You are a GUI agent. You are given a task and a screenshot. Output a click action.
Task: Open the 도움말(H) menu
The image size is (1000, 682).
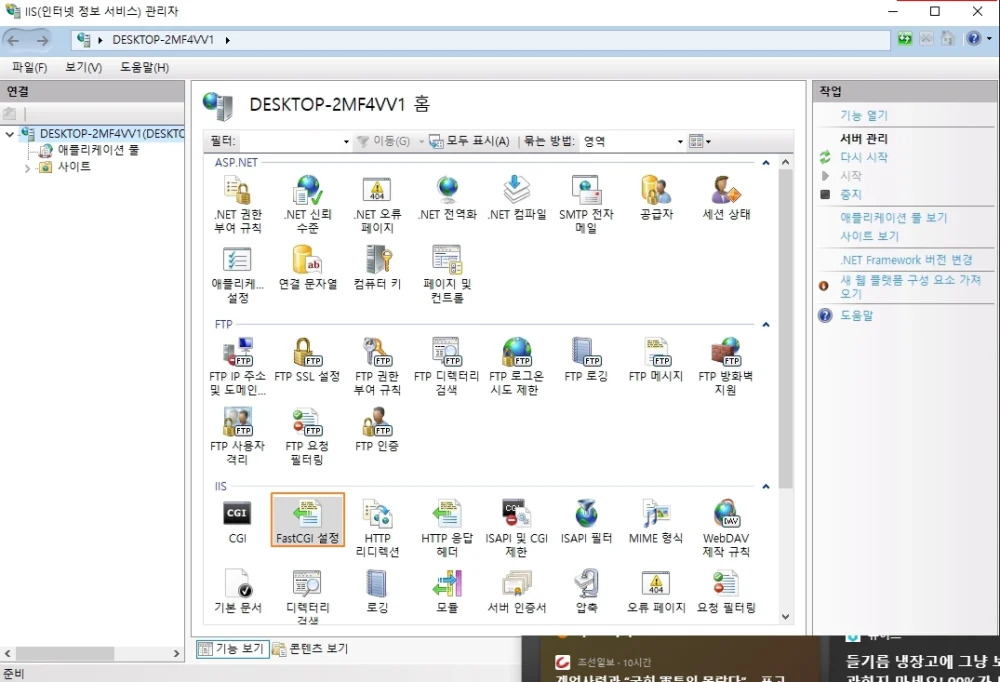pos(144,67)
